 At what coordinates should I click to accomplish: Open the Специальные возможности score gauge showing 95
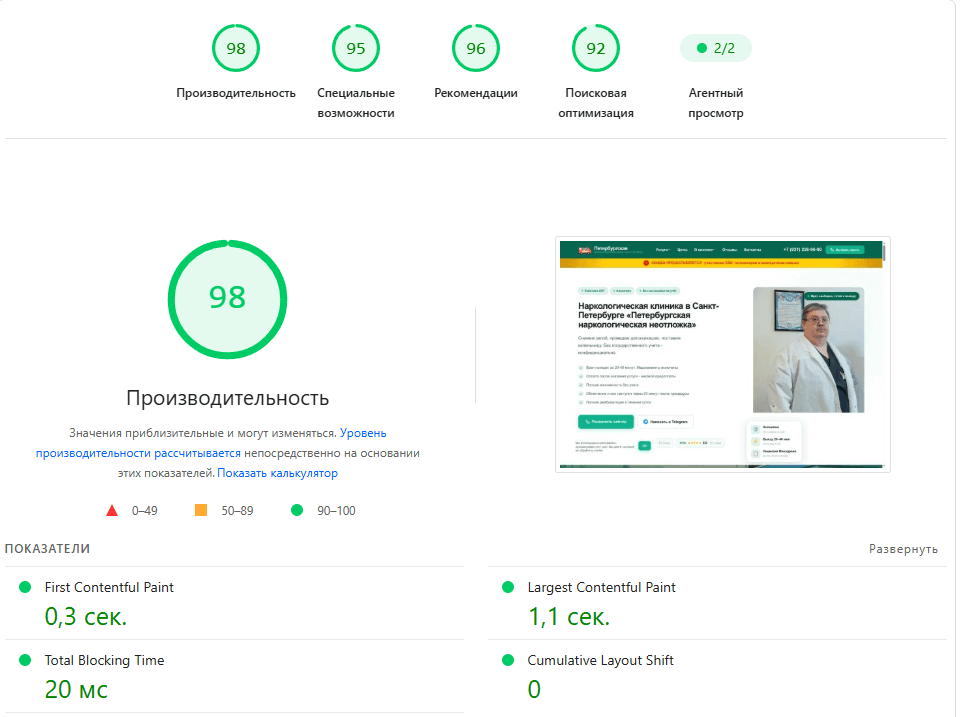(355, 48)
